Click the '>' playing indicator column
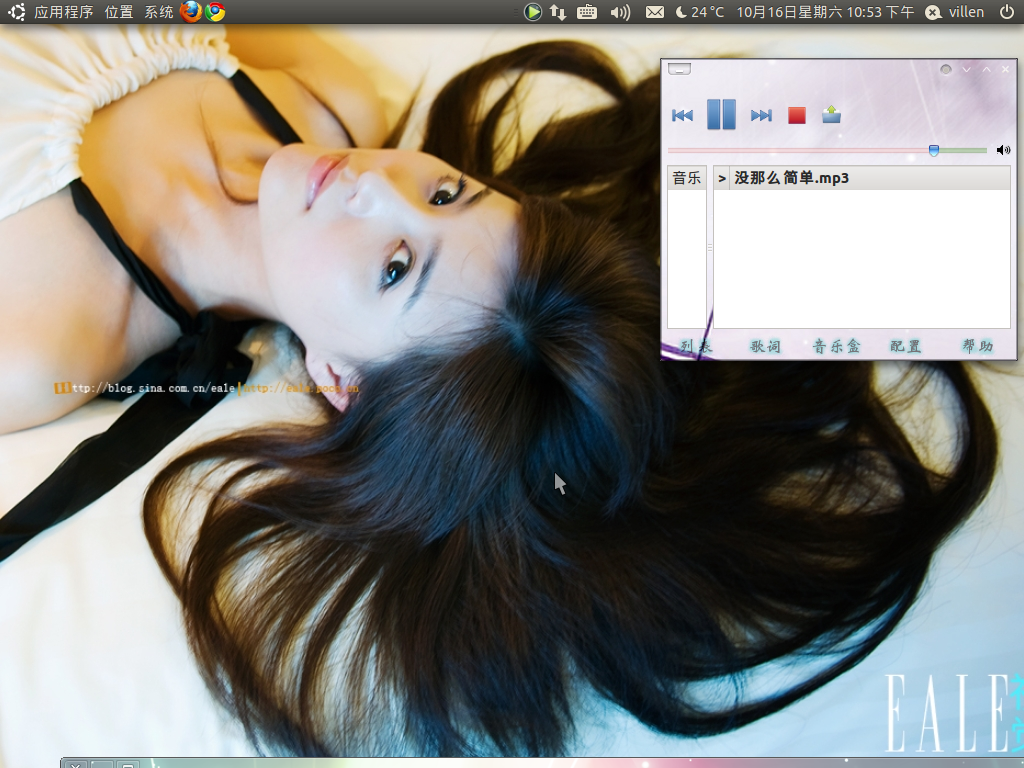 722,178
